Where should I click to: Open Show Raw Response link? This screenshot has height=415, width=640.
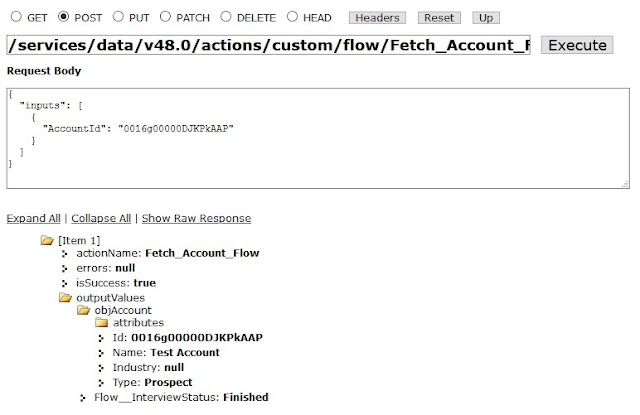tap(196, 218)
